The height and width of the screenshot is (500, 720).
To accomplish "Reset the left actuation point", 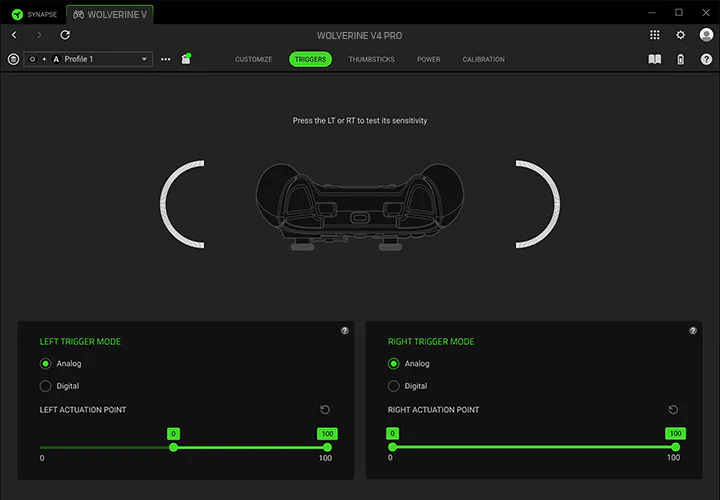I will click(x=325, y=410).
